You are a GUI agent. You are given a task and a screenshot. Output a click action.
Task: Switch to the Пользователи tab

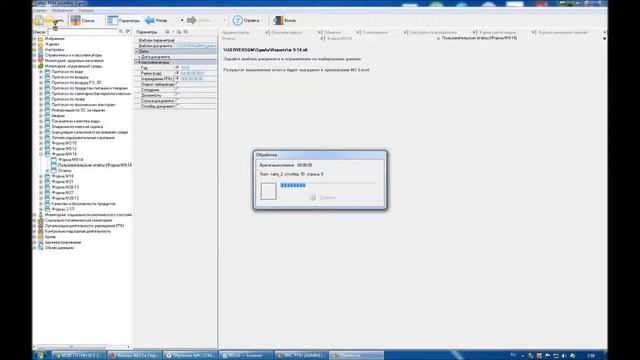375,32
